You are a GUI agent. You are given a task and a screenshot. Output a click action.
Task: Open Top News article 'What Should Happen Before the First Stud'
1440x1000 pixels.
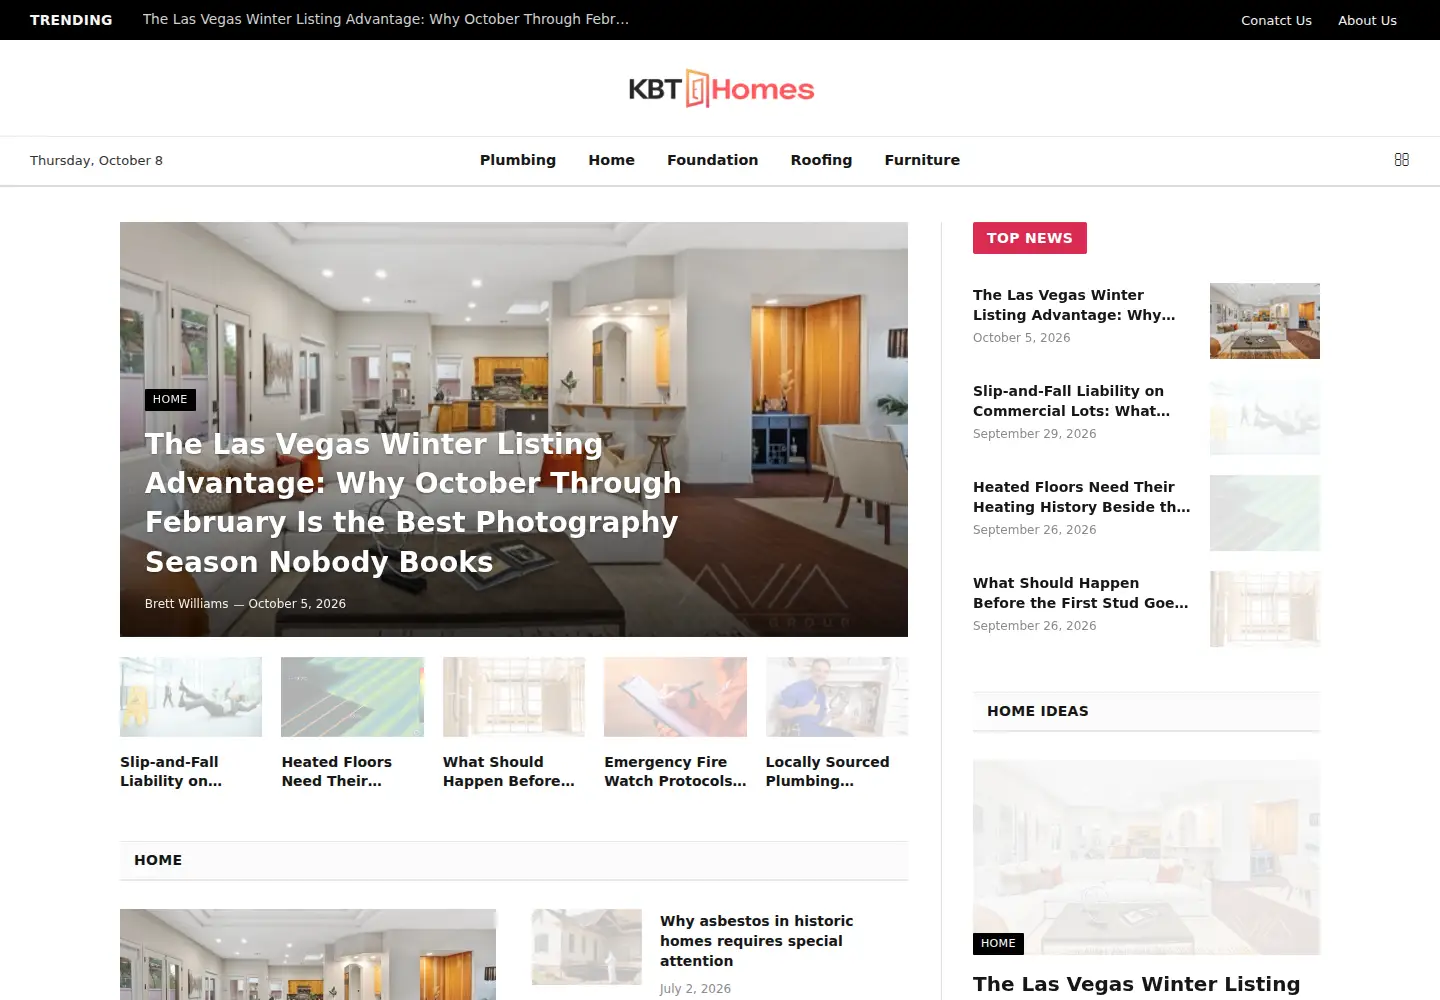[x=1081, y=593]
